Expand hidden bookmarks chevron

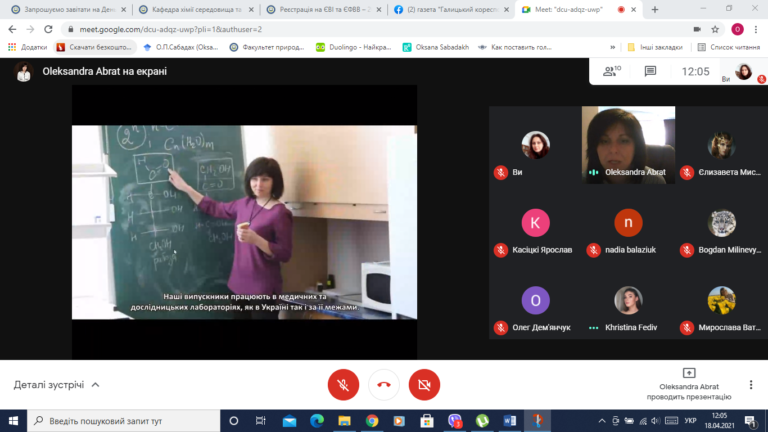pyautogui.click(x=612, y=48)
